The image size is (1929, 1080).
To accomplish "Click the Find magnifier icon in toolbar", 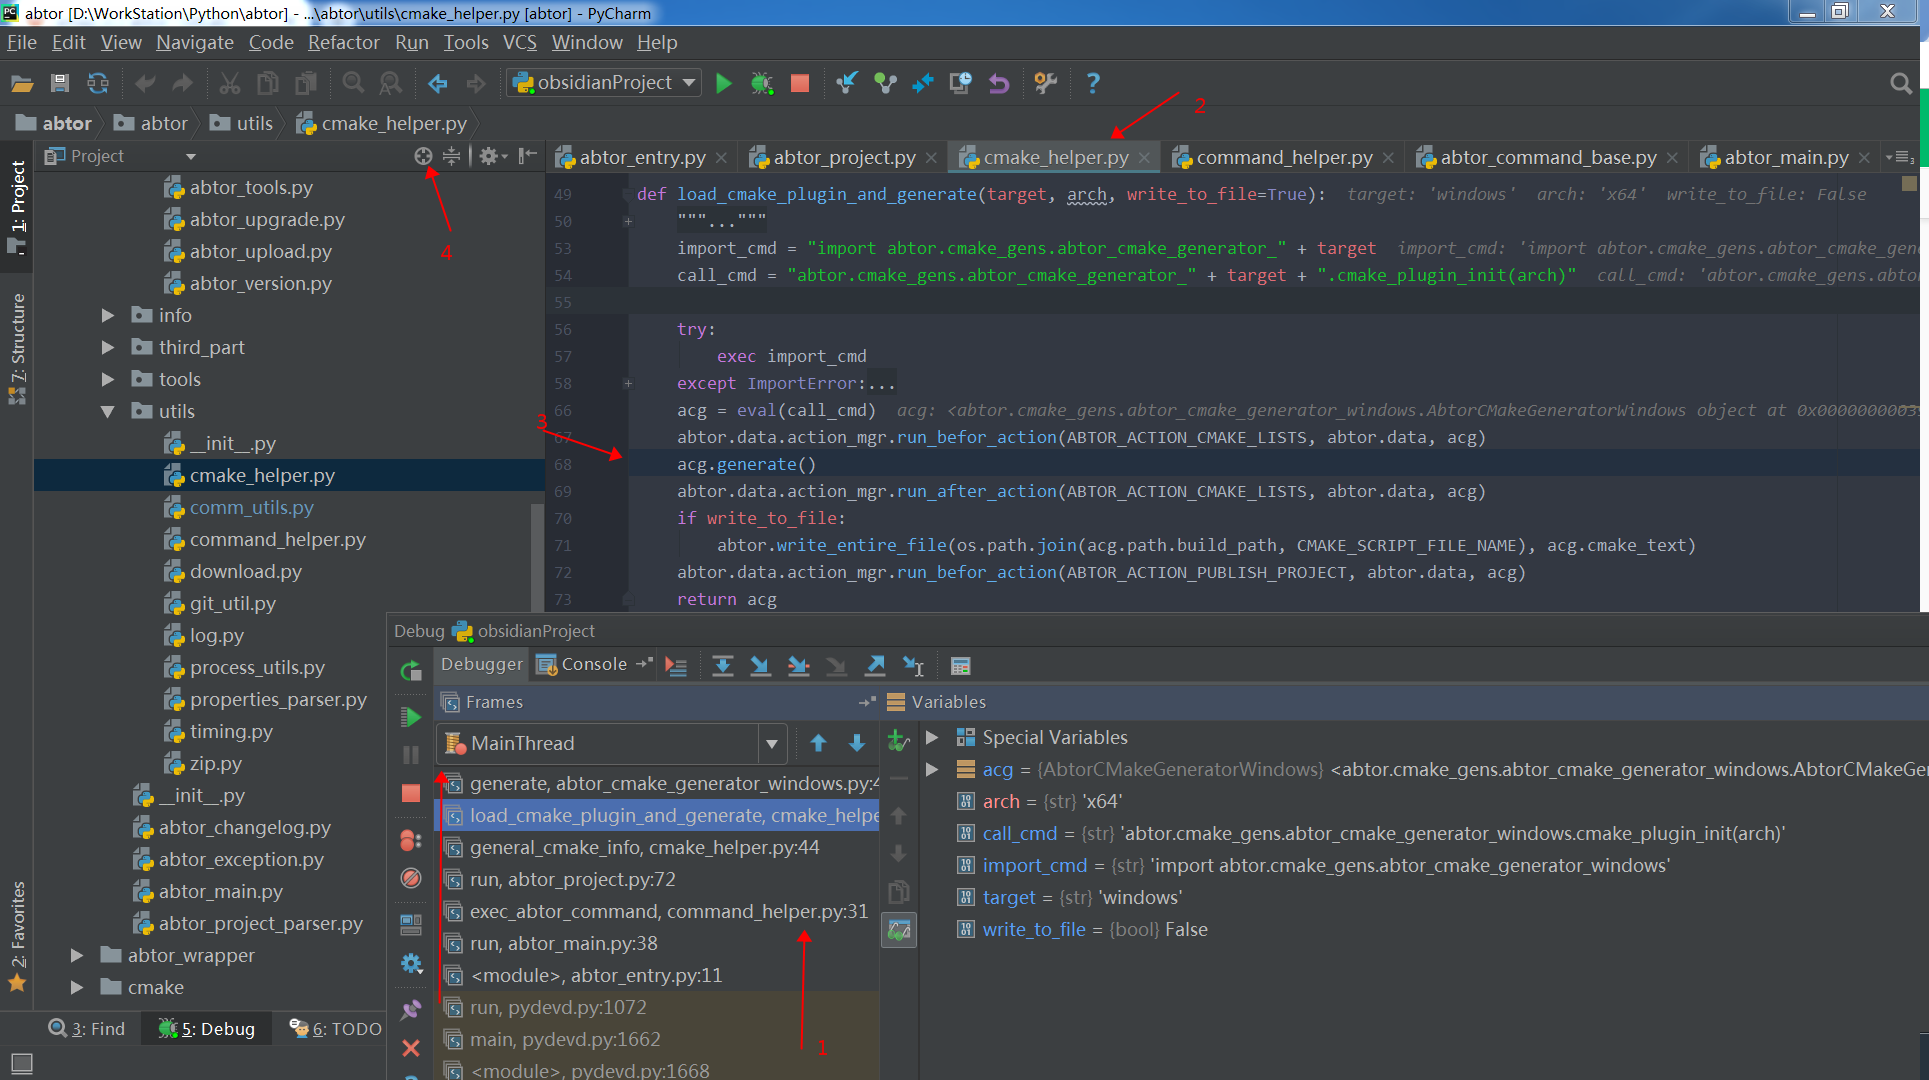I will coord(353,83).
